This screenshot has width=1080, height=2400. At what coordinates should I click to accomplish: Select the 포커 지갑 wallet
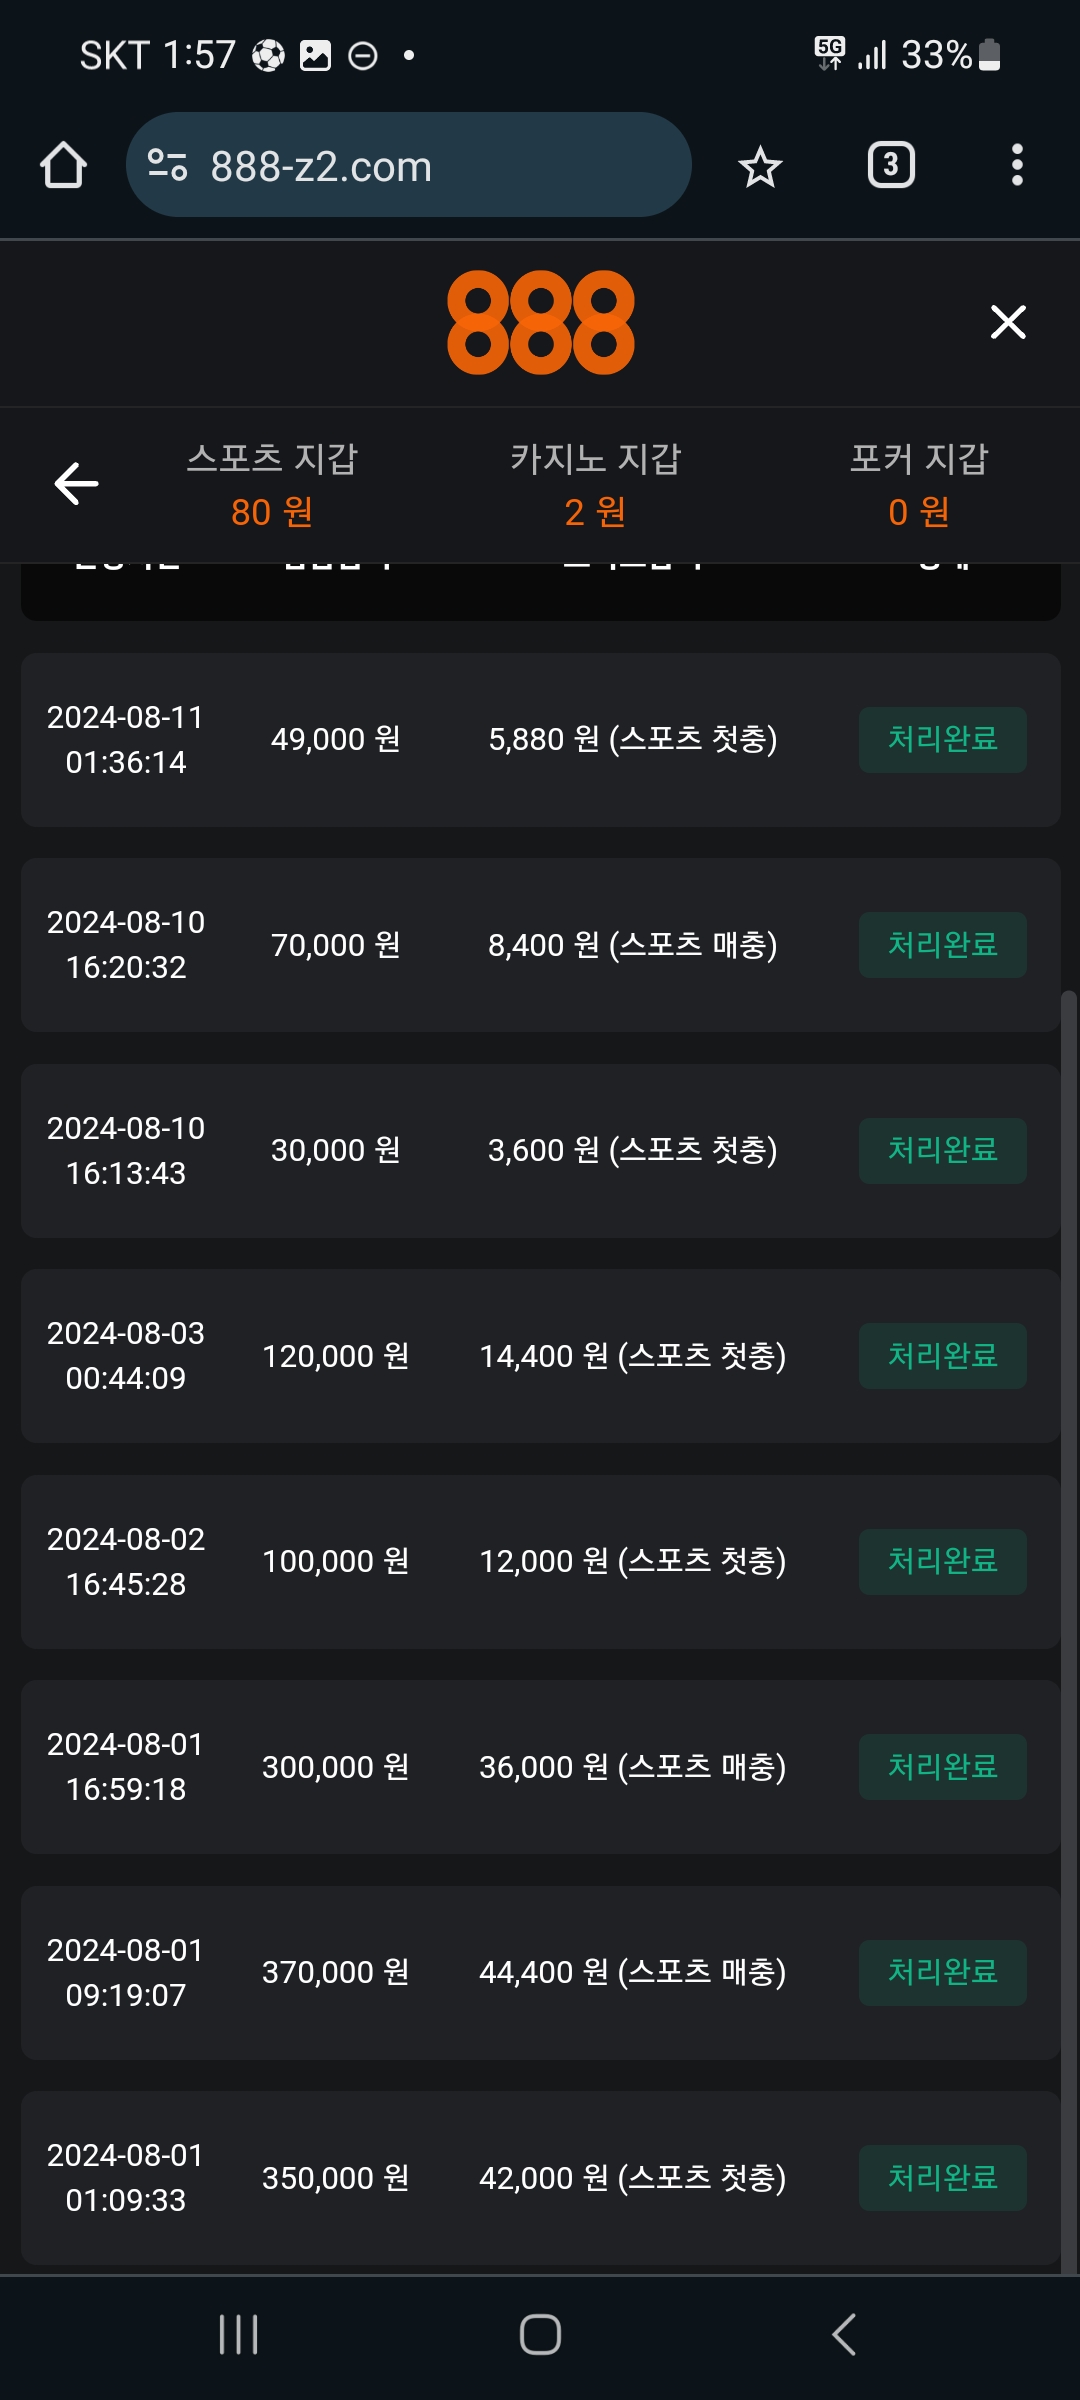pyautogui.click(x=918, y=485)
